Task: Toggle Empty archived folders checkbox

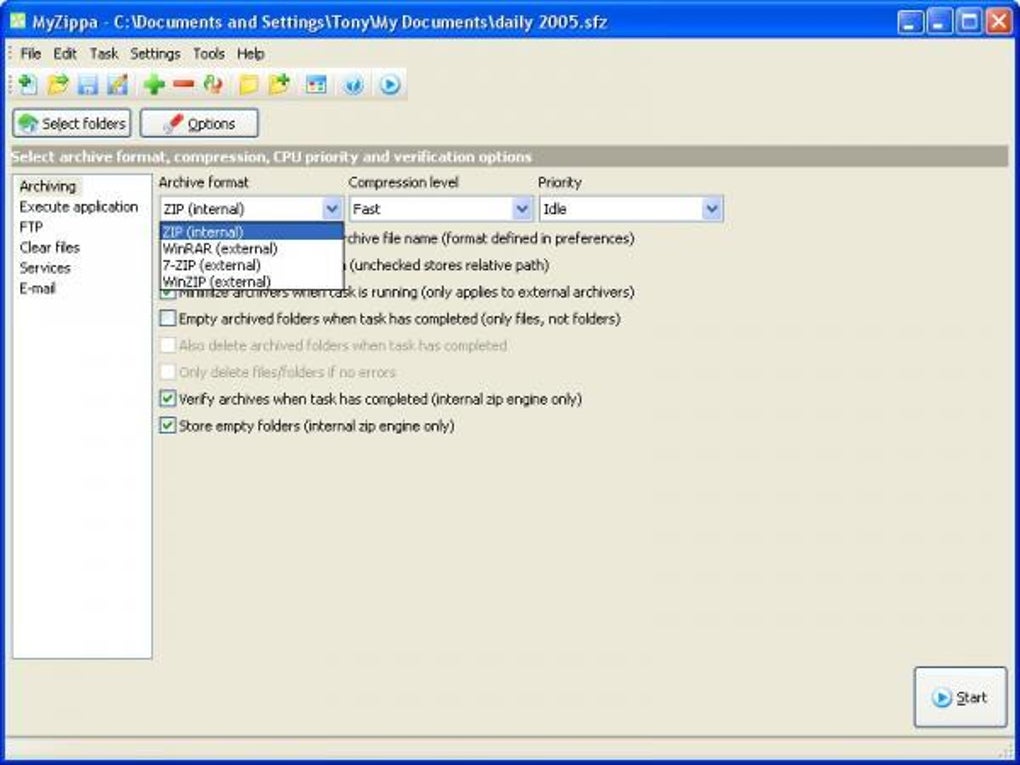Action: 168,319
